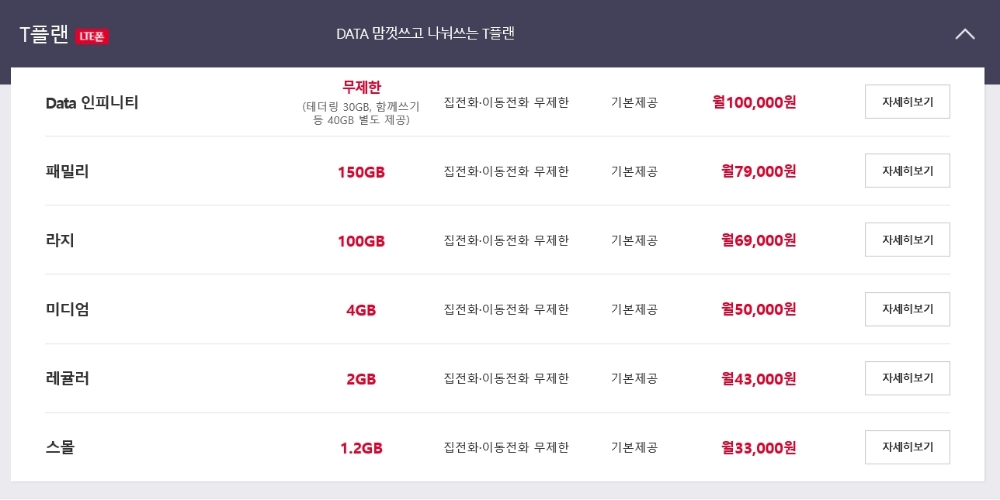
Task: Show details for the 스몰 plan
Action: [x=908, y=447]
